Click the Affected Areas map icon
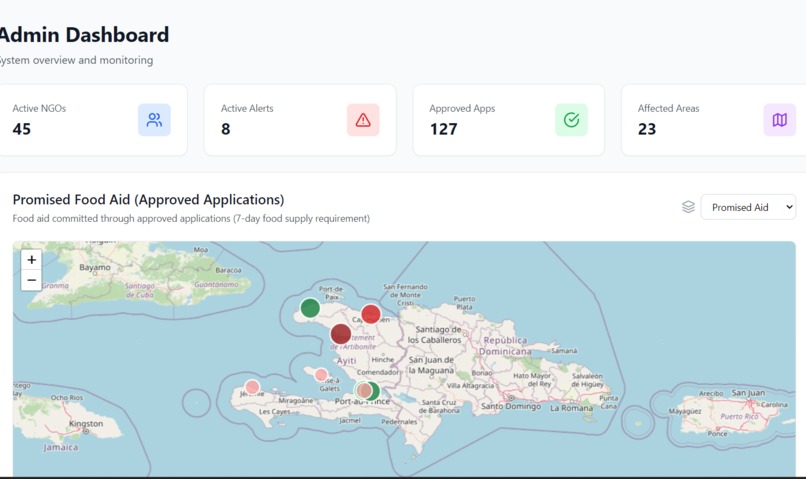The height and width of the screenshot is (479, 806). pos(779,120)
